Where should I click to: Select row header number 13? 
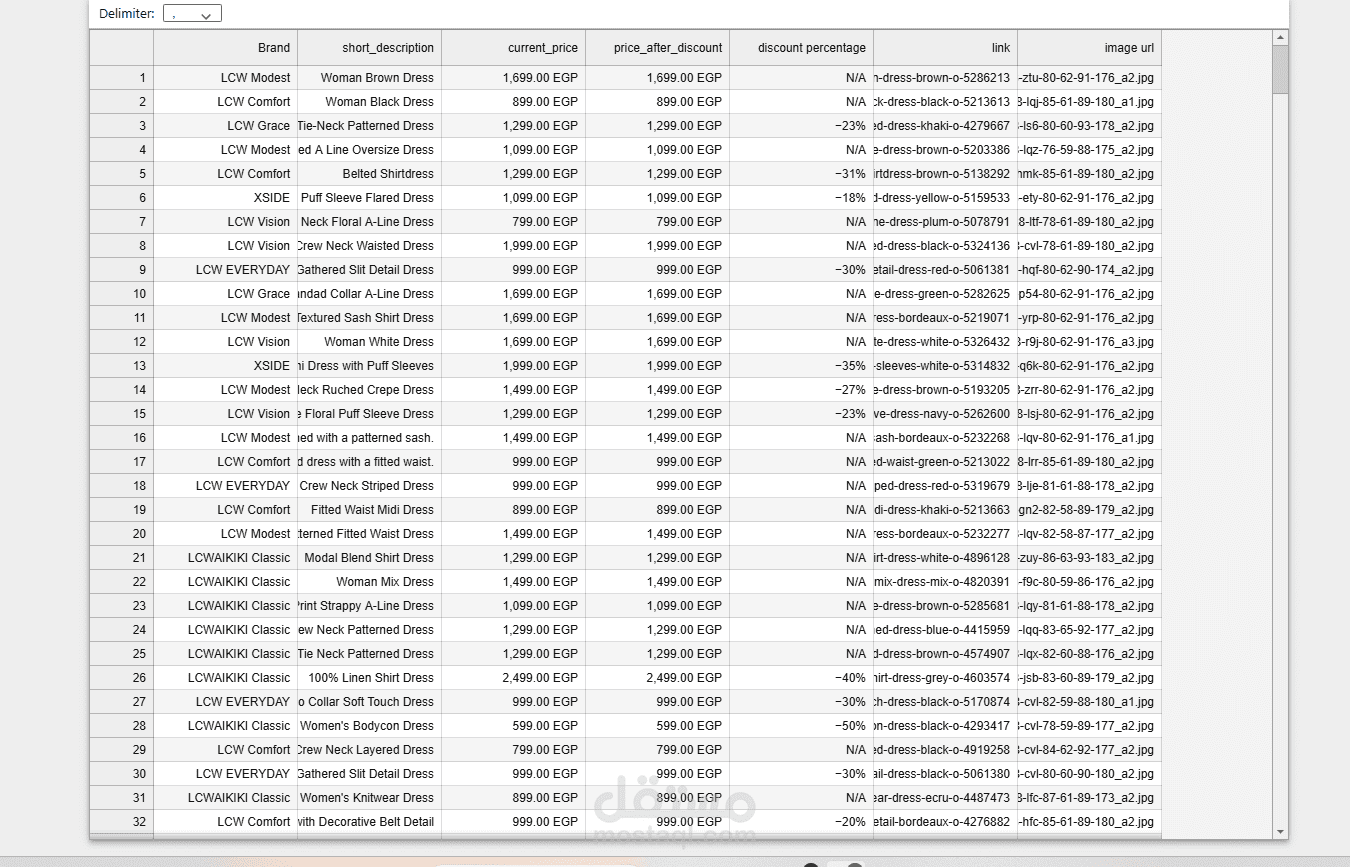[x=121, y=366]
